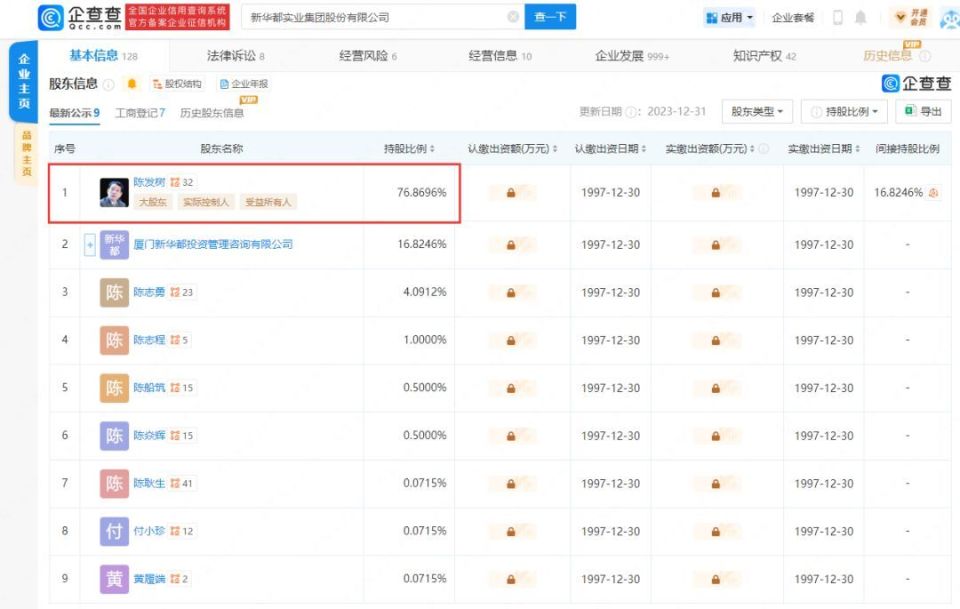The image size is (960, 609).
Task: Open the 股权结构 chart icon
Action: pyautogui.click(x=158, y=84)
